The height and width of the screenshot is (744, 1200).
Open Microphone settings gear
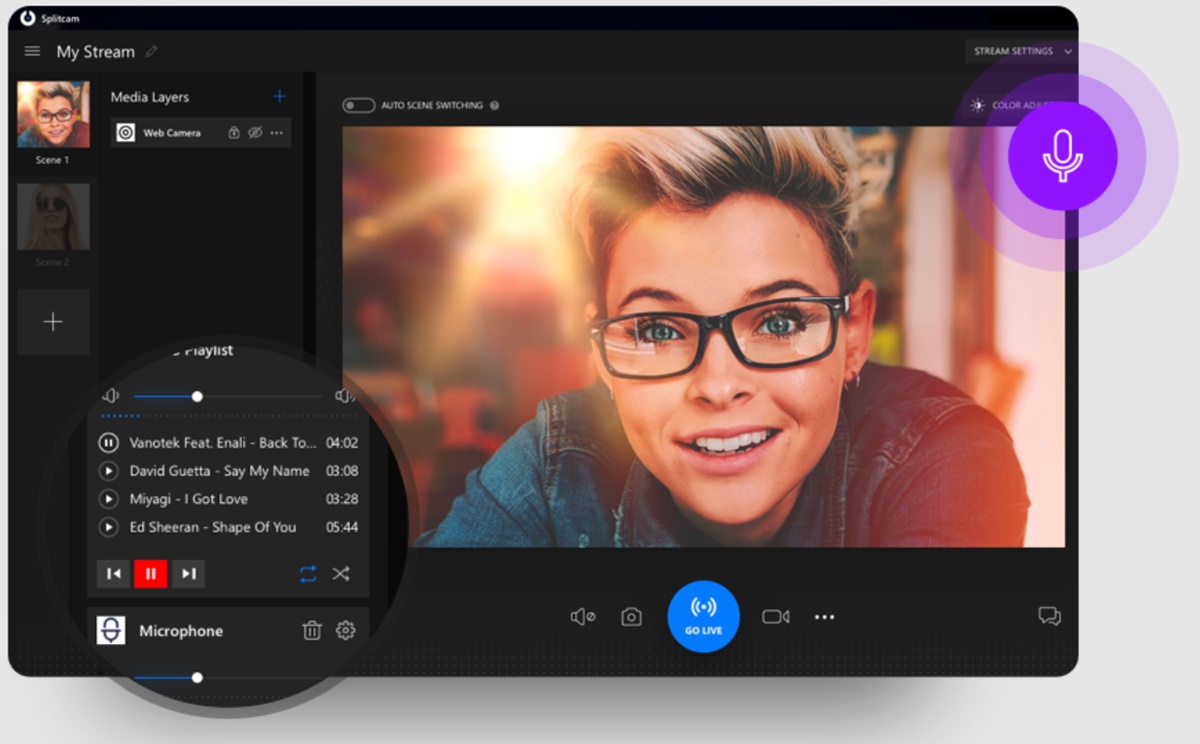(345, 630)
